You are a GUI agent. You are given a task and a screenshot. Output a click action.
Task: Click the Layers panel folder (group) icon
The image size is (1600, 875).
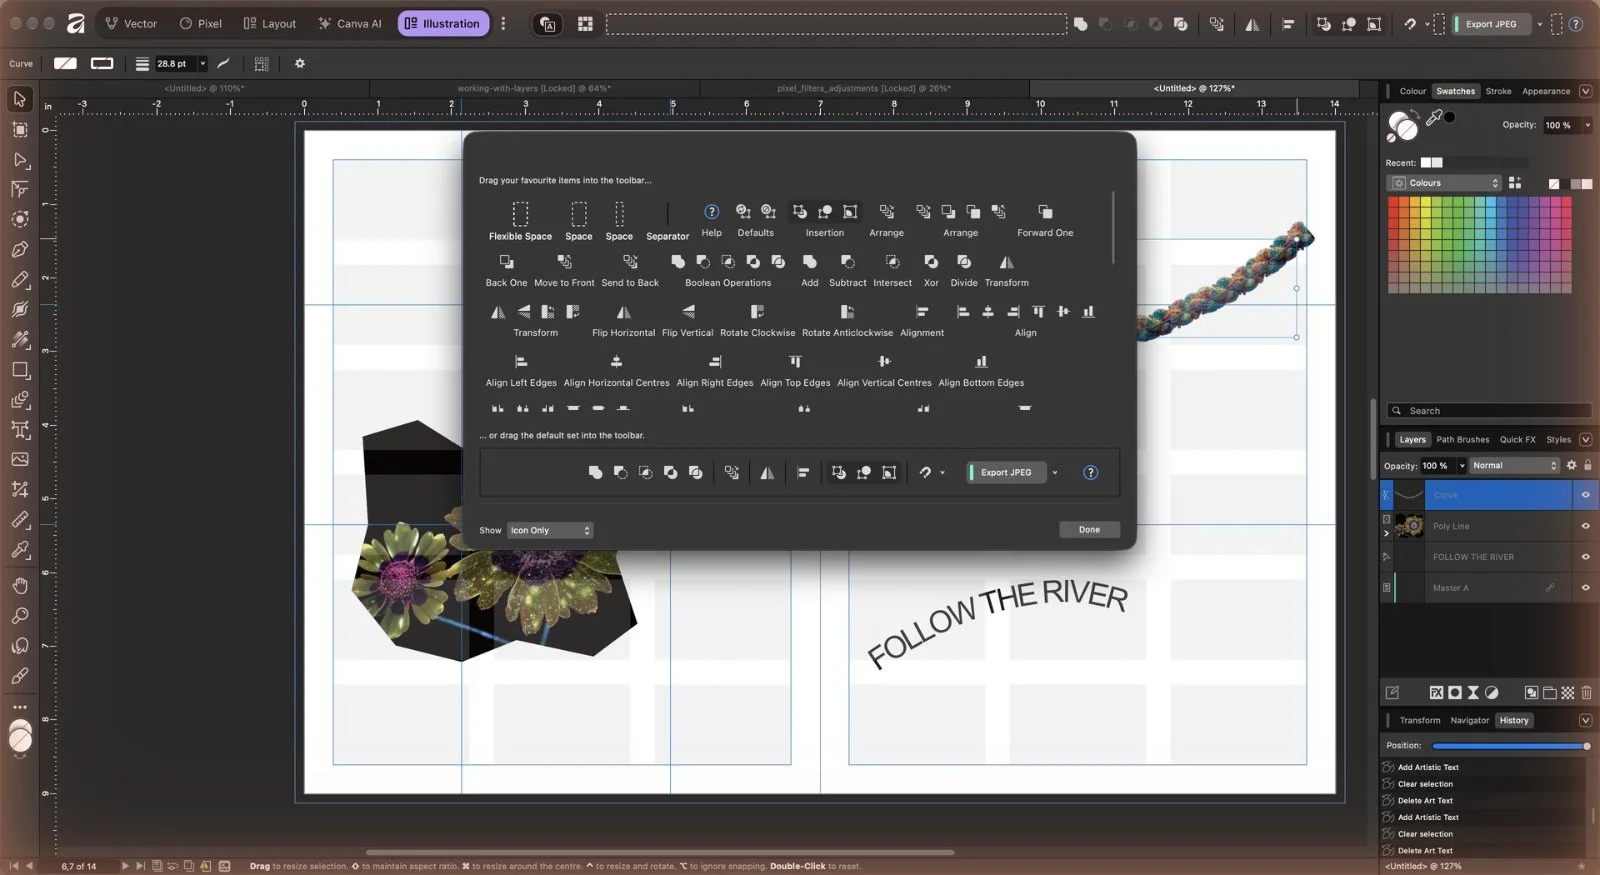tap(1549, 692)
